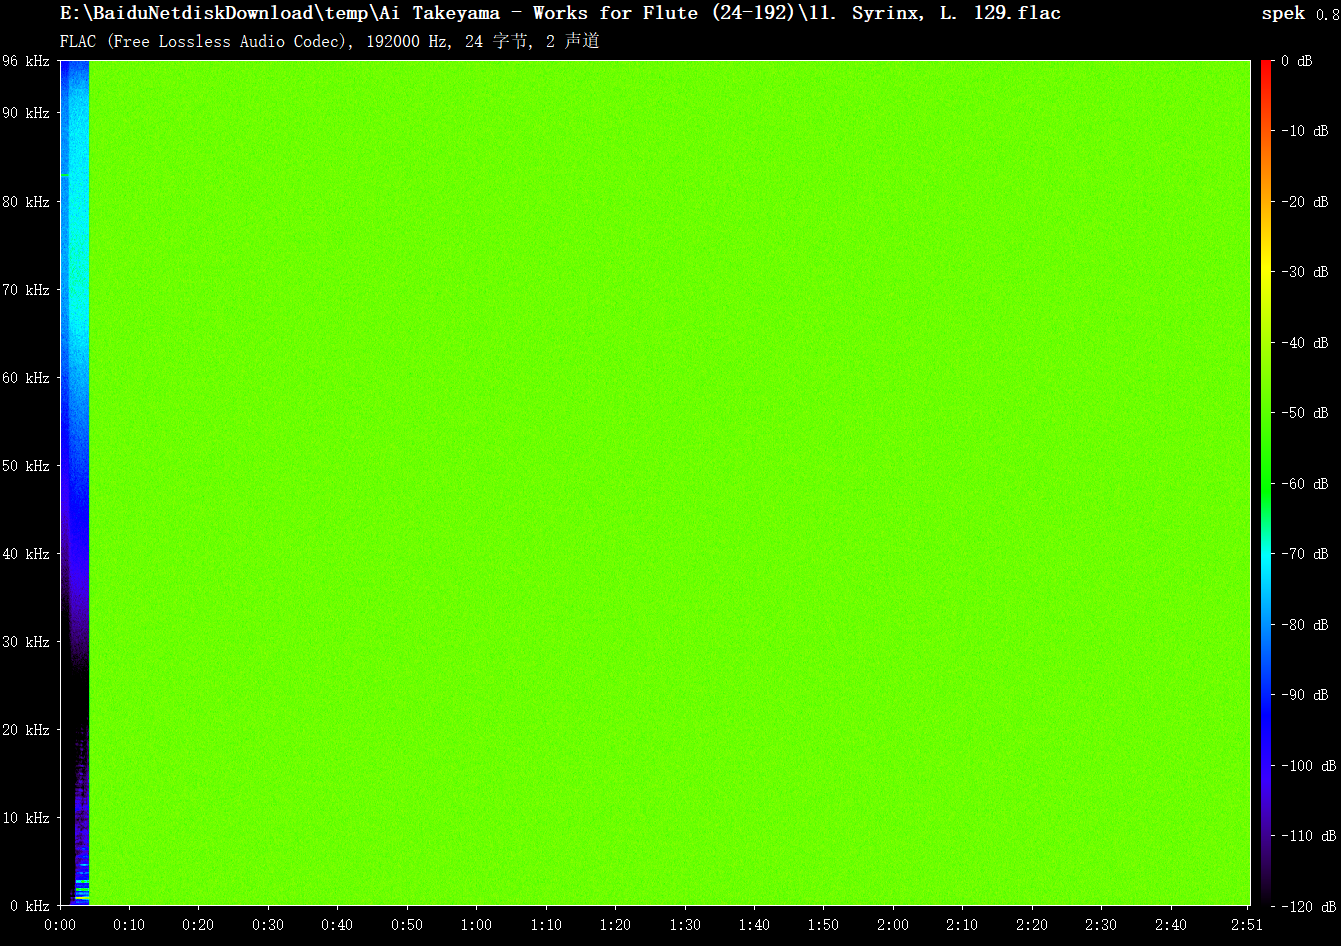This screenshot has height=946, width=1341.
Task: Click the 0:10 time label
Action: pos(129,925)
